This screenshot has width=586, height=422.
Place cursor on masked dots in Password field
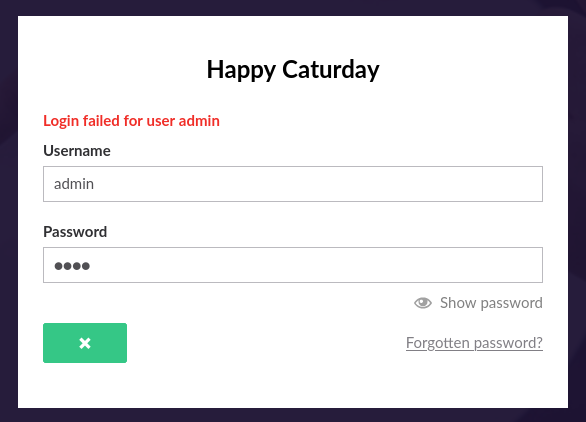click(x=72, y=266)
